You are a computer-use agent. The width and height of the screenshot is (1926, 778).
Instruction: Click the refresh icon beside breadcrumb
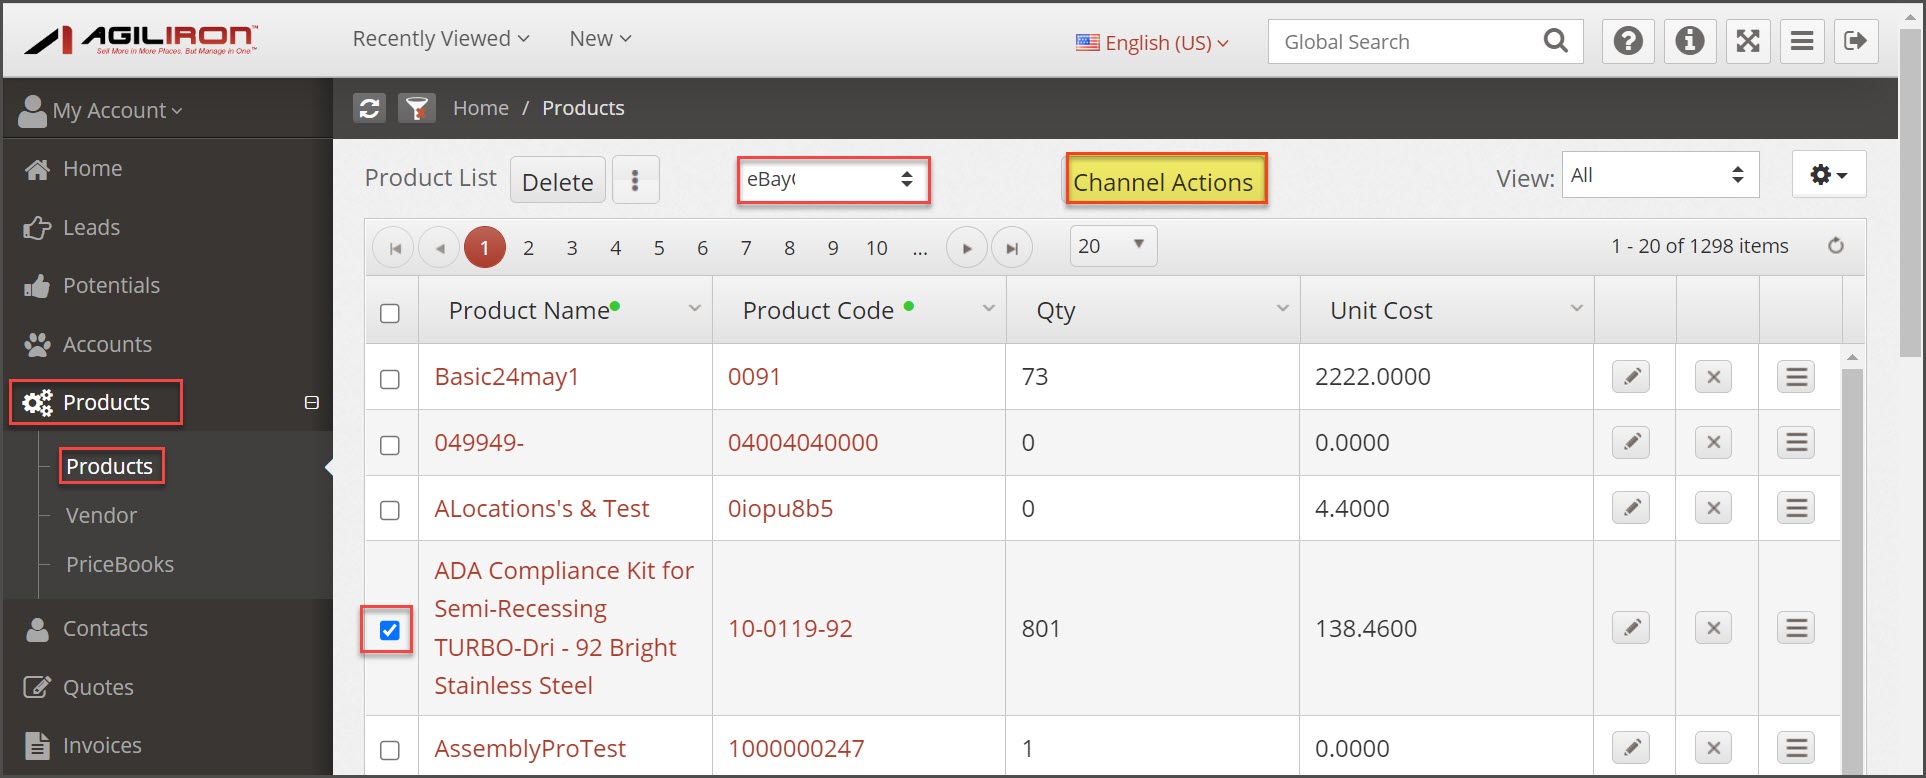[369, 108]
